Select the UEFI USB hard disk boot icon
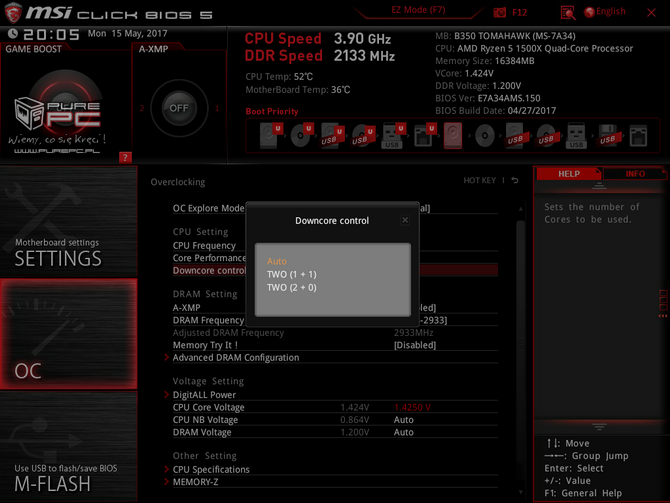The image size is (670, 503). pos(332,135)
